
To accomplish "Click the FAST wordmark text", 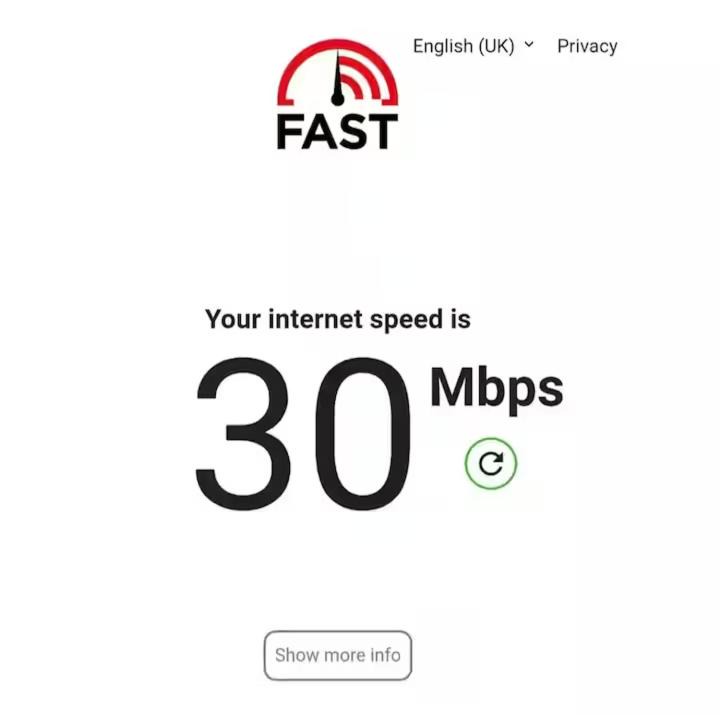I will tap(338, 132).
